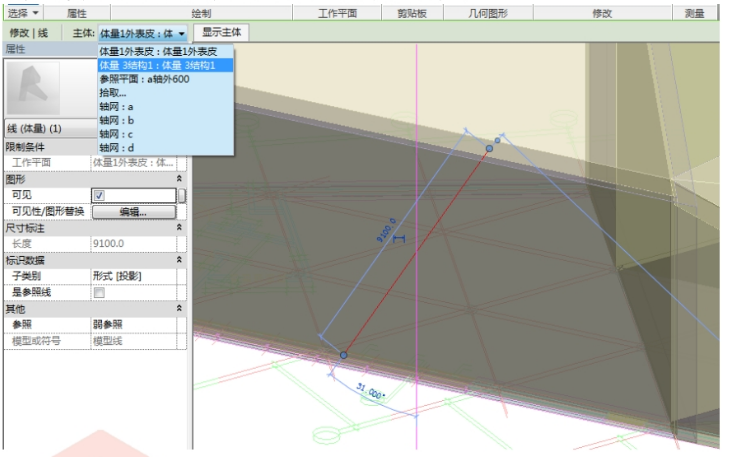730x457 pixels.
Task: Open the 主体 host combo box
Action: 142,34
